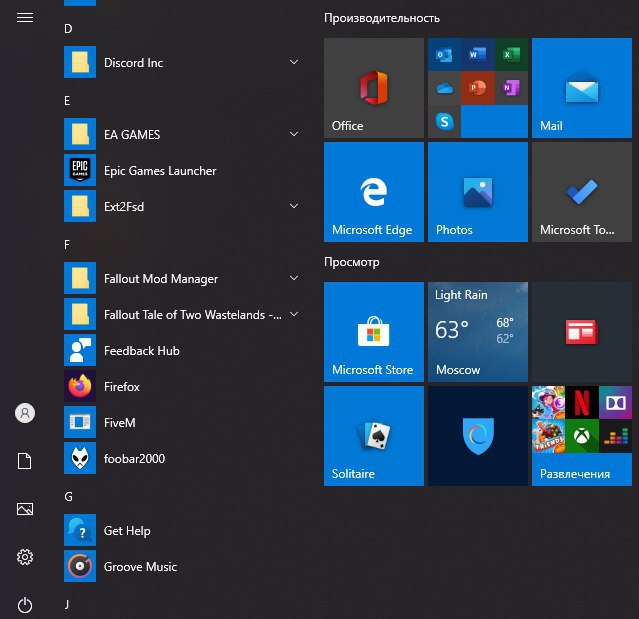Open Feedback Hub app

point(183,350)
